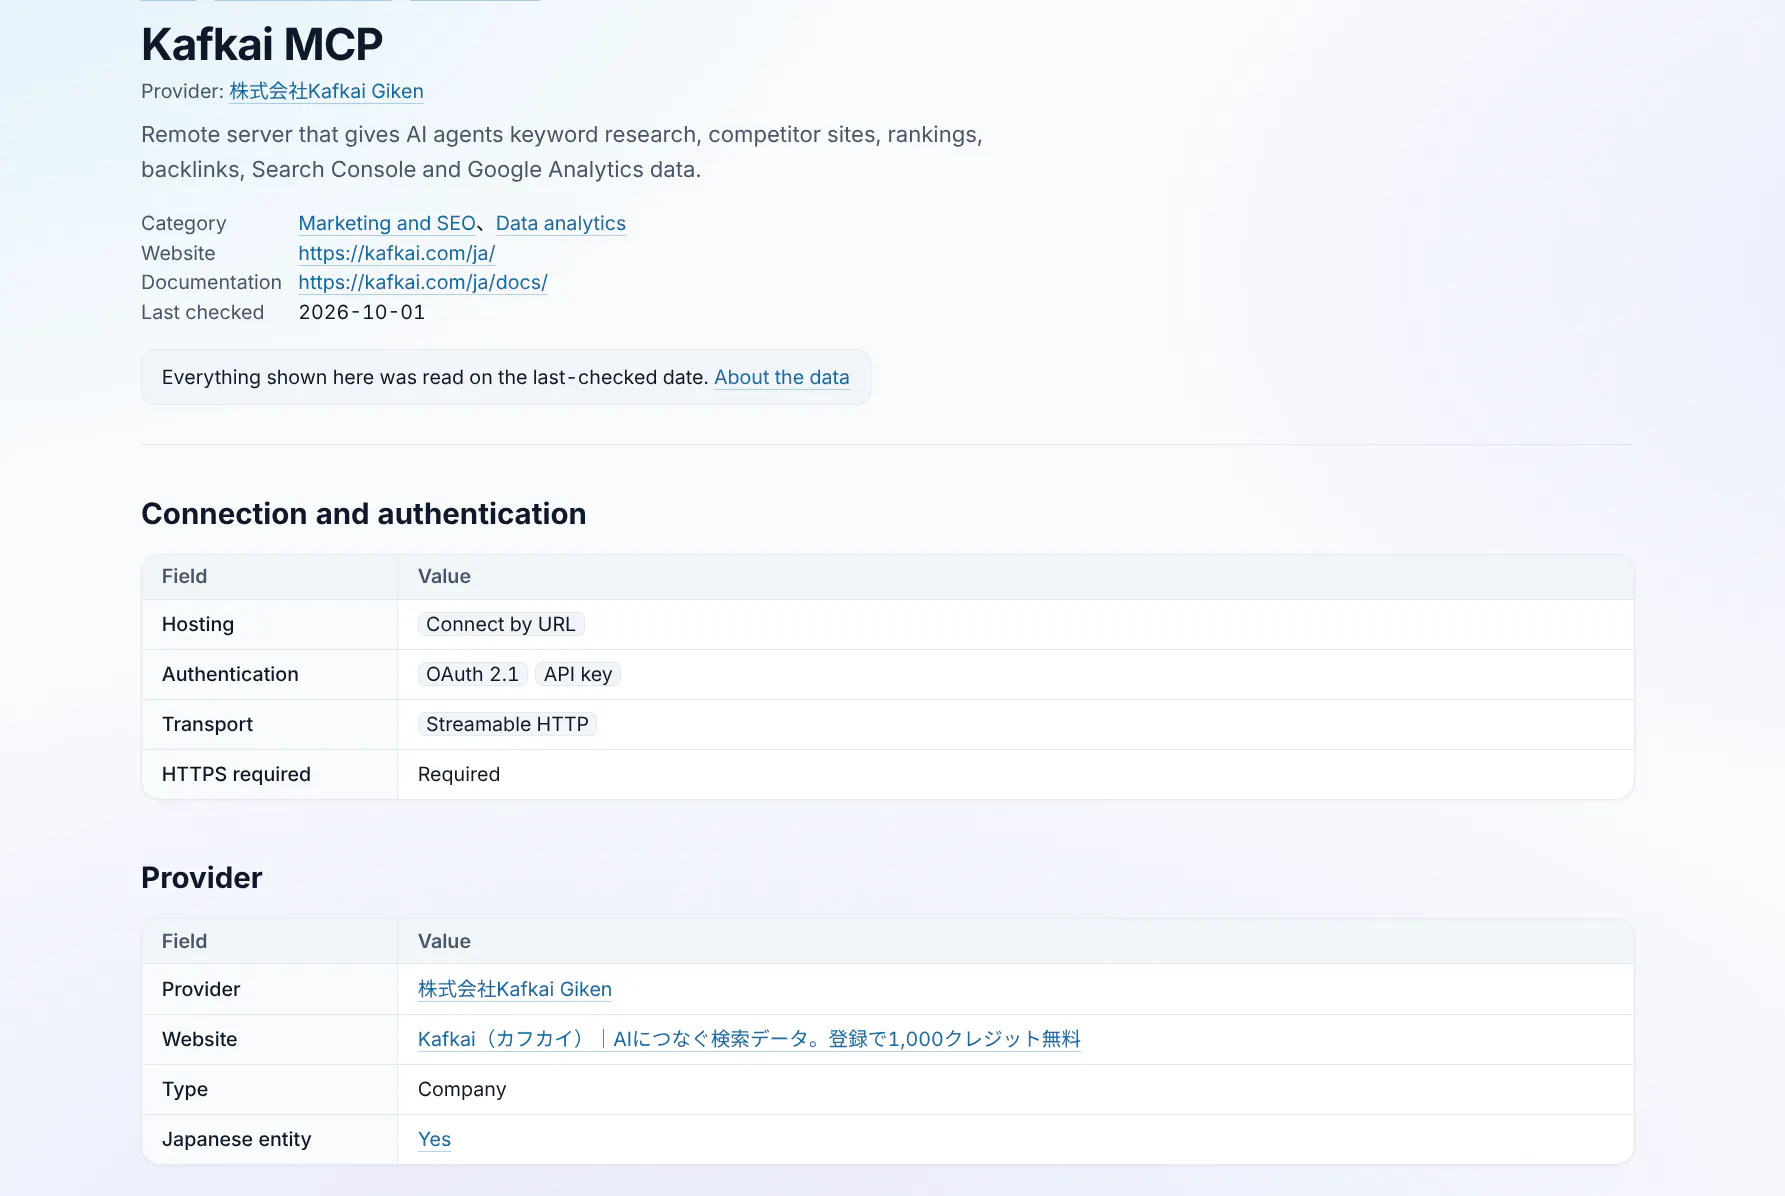Open the https://kafkai.com/ja/docs/ documentation link
This screenshot has height=1196, width=1785.
[423, 282]
